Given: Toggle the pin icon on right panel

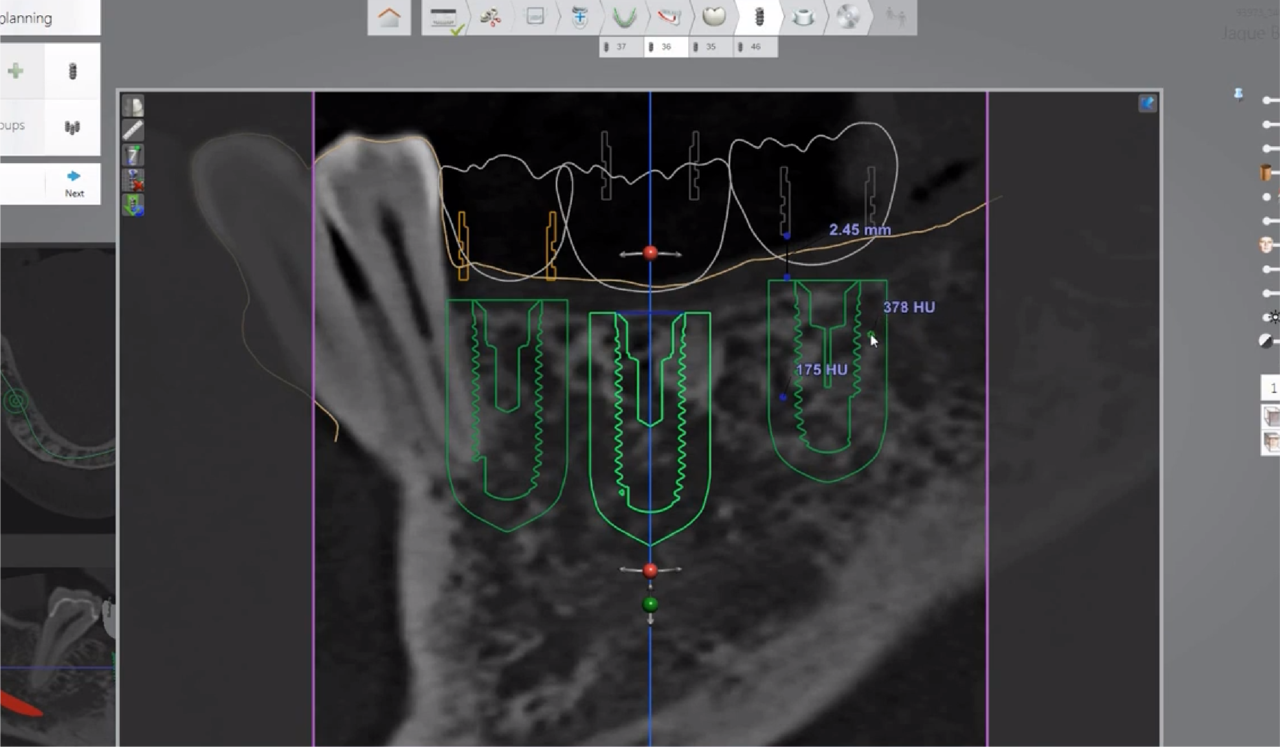Looking at the screenshot, I should point(1239,94).
